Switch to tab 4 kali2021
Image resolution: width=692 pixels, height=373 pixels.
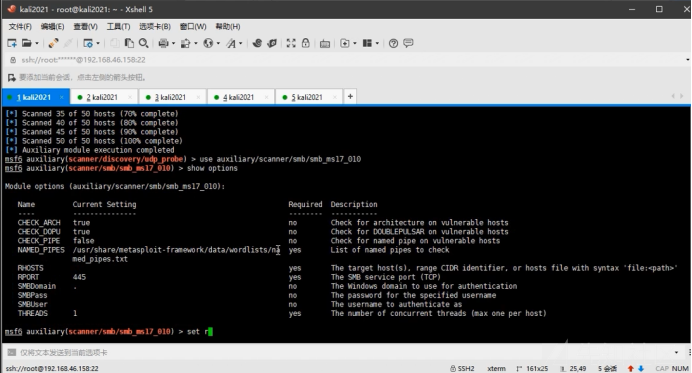tap(239, 97)
